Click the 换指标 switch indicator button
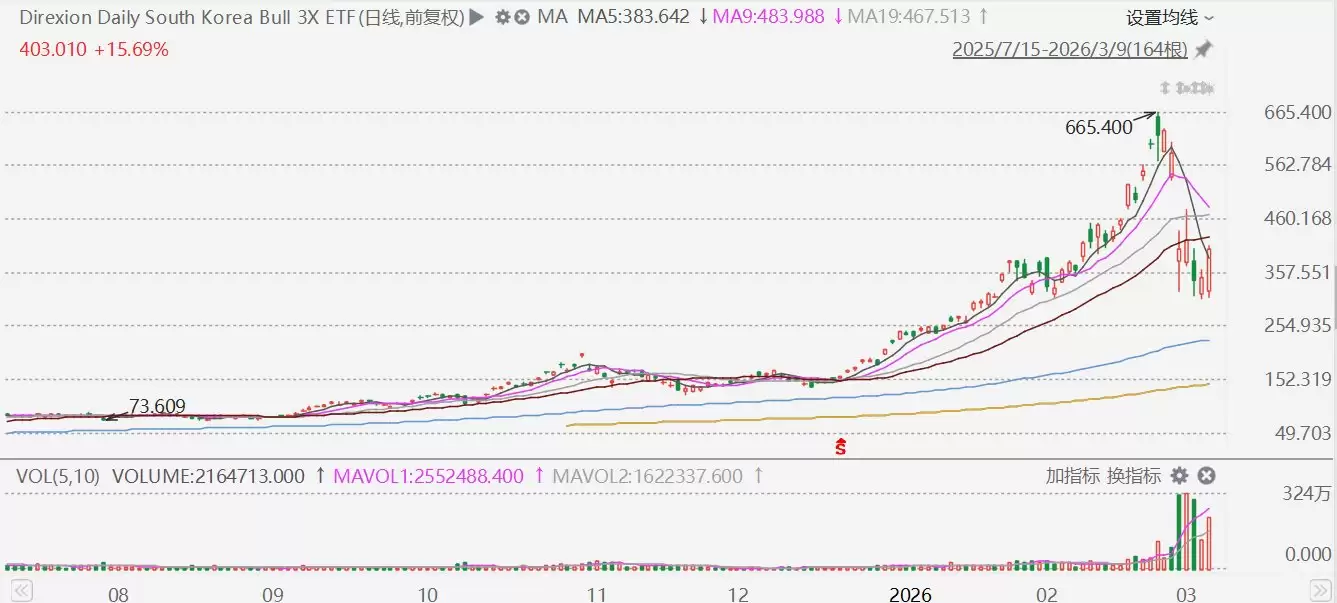 [1133, 476]
